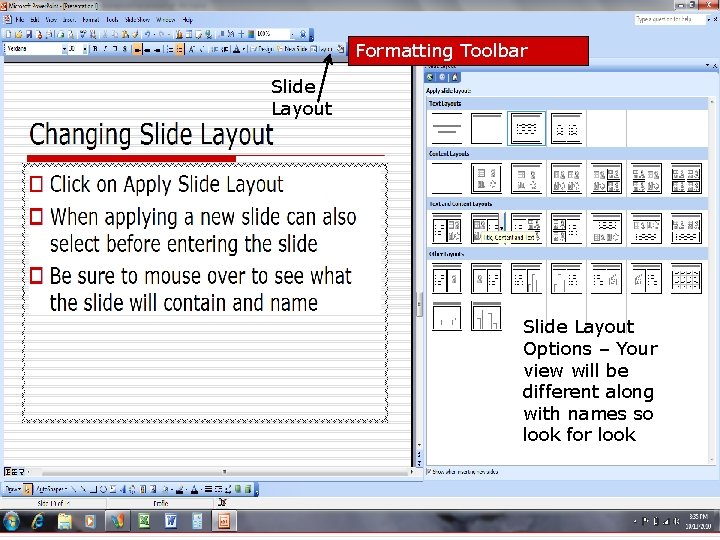Click the Windows Start orb
Screen dimensions: 720x540
click(11, 522)
